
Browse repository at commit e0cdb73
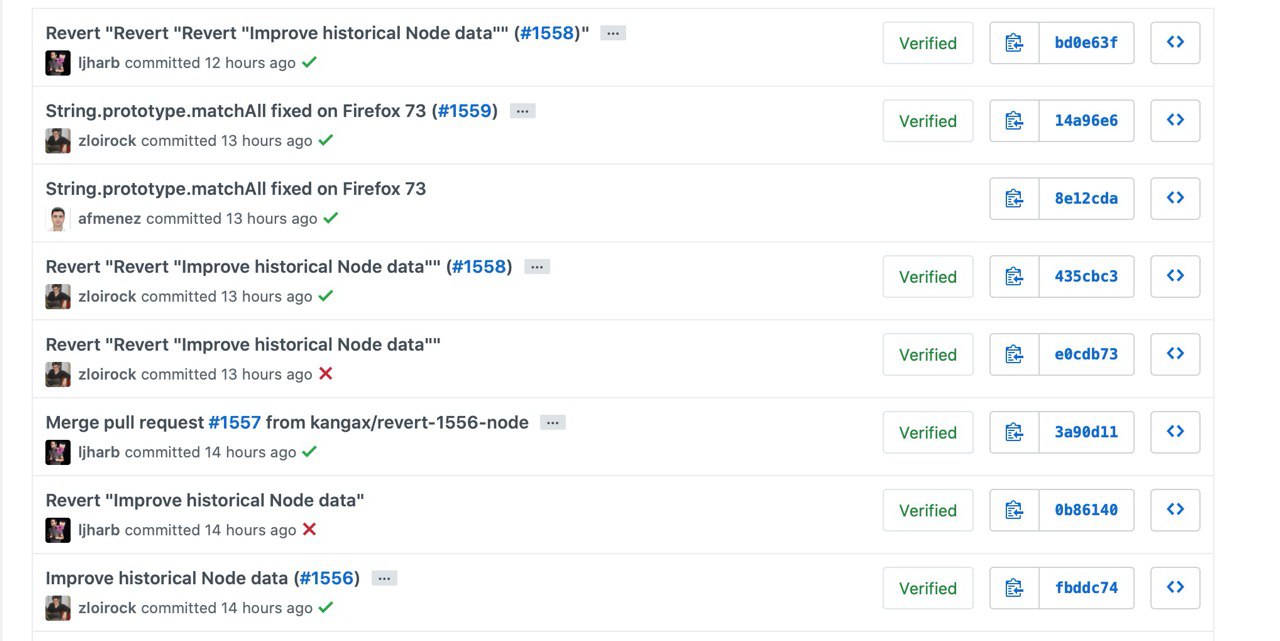1175,354
